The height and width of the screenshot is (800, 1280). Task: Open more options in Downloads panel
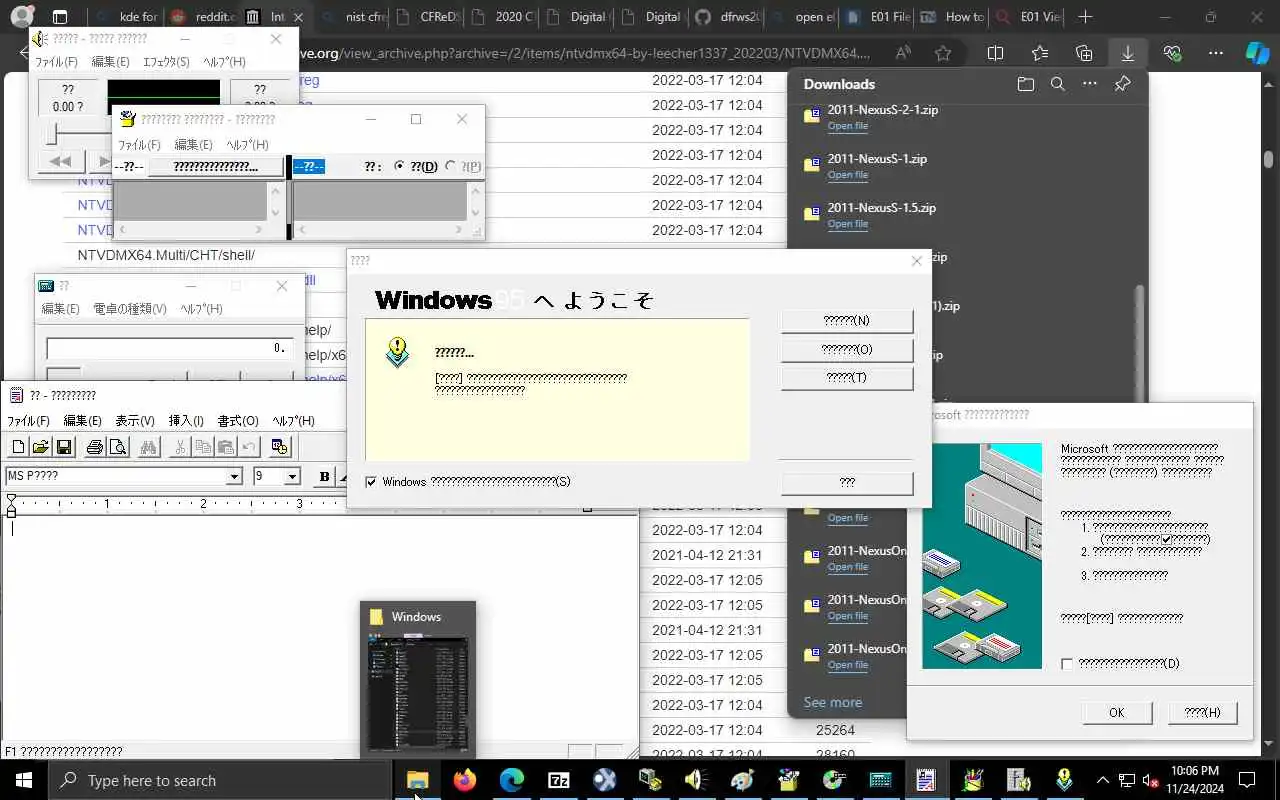(x=1090, y=84)
